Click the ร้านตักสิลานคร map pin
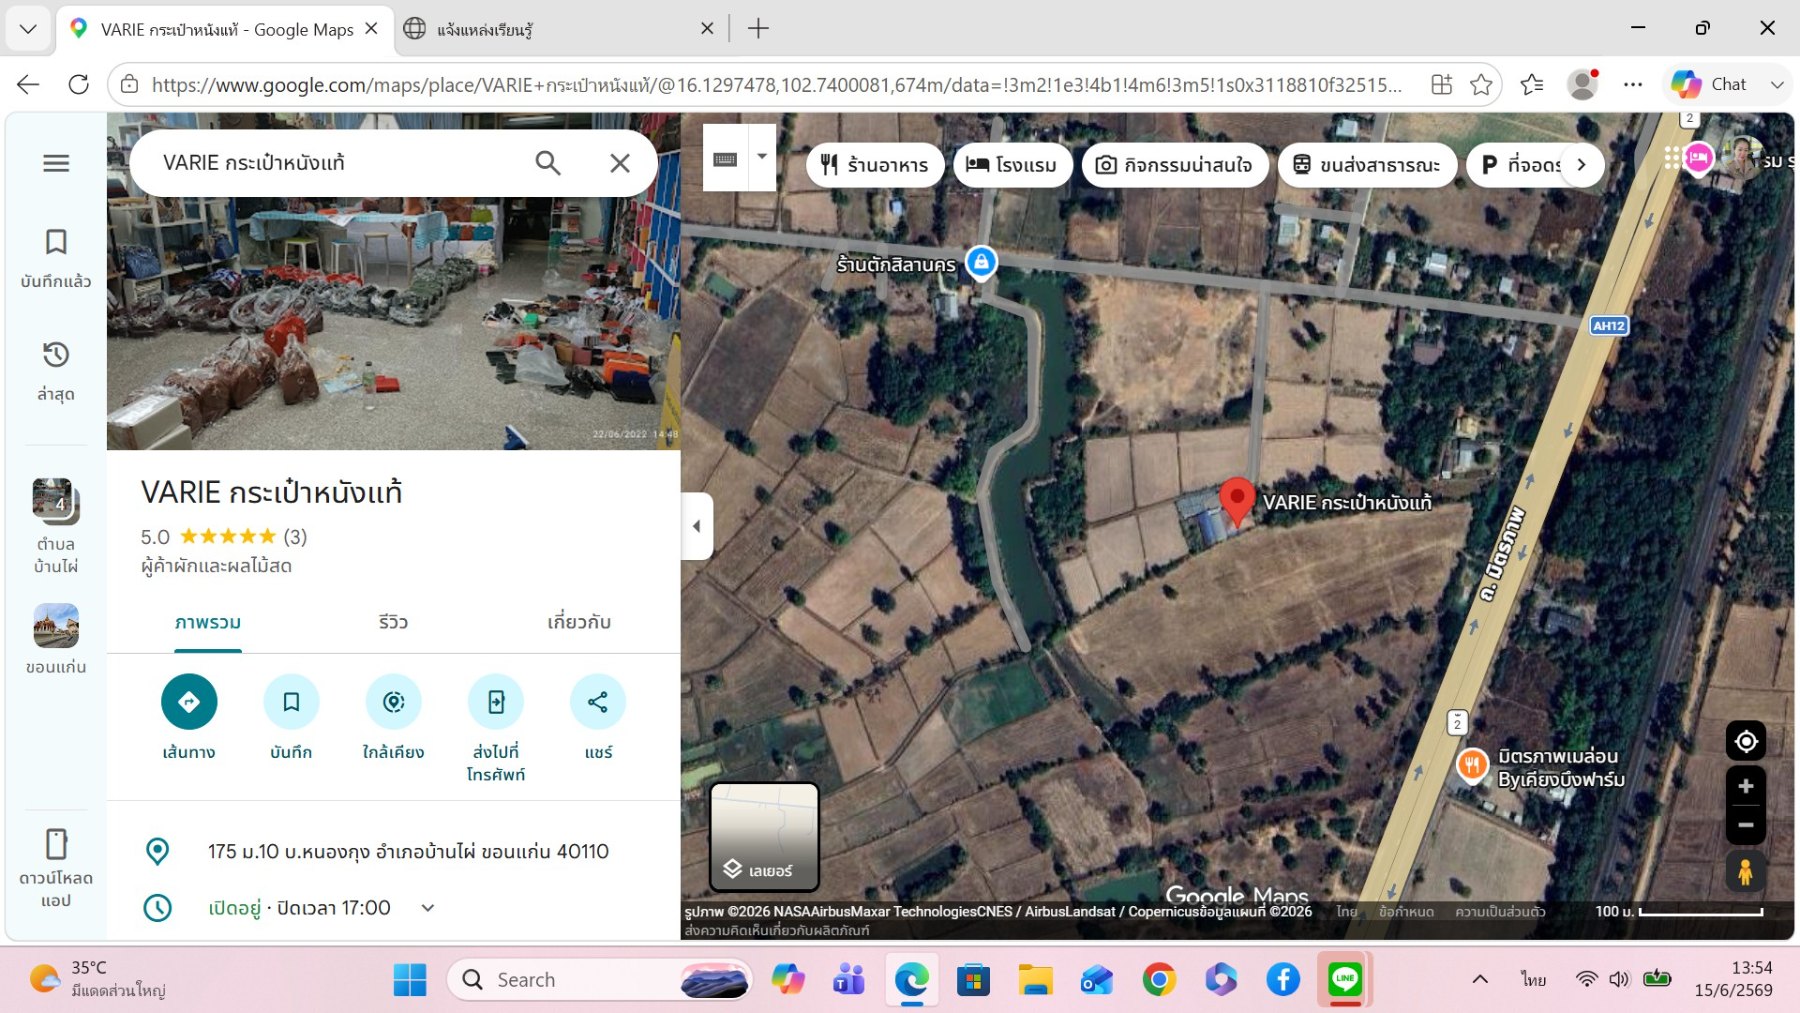Image resolution: width=1800 pixels, height=1013 pixels. pos(981,263)
